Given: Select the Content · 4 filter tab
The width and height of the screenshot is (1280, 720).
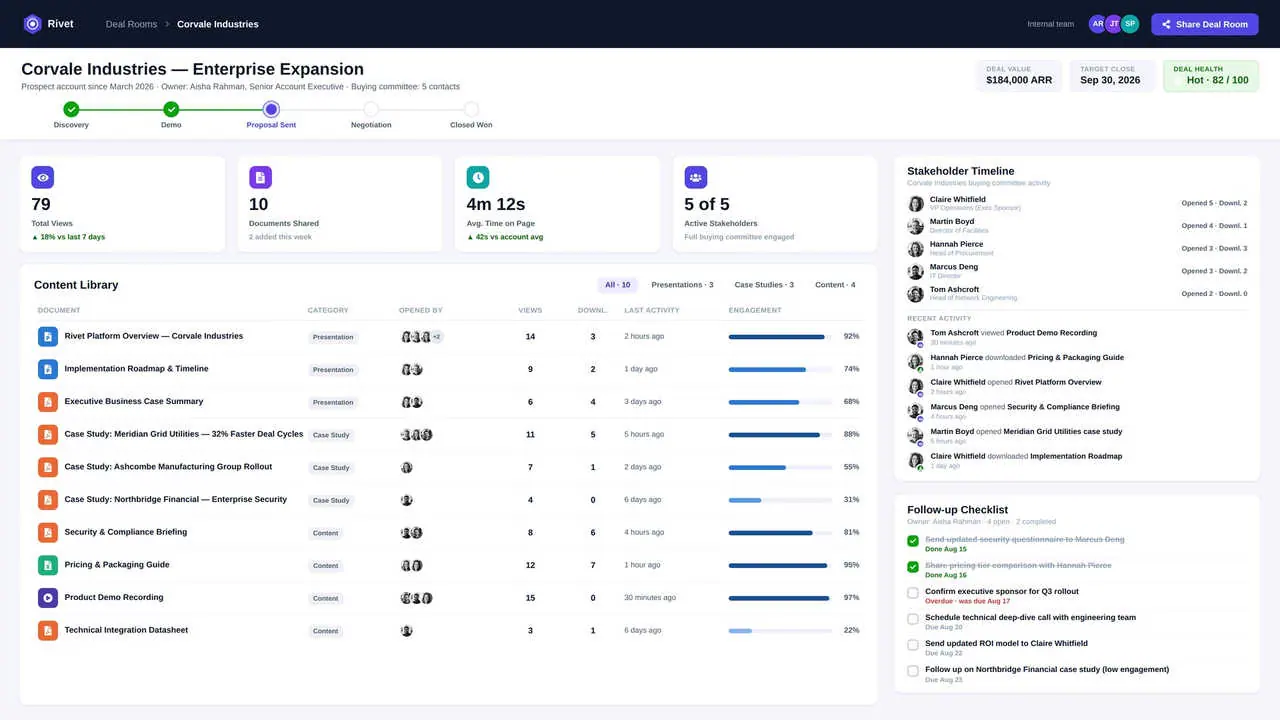Looking at the screenshot, I should tap(835, 285).
